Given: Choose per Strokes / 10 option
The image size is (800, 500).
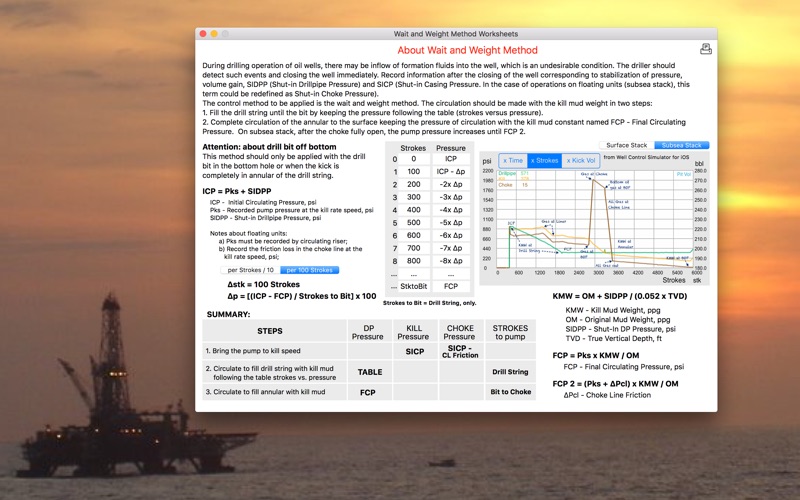Looking at the screenshot, I should point(251,270).
